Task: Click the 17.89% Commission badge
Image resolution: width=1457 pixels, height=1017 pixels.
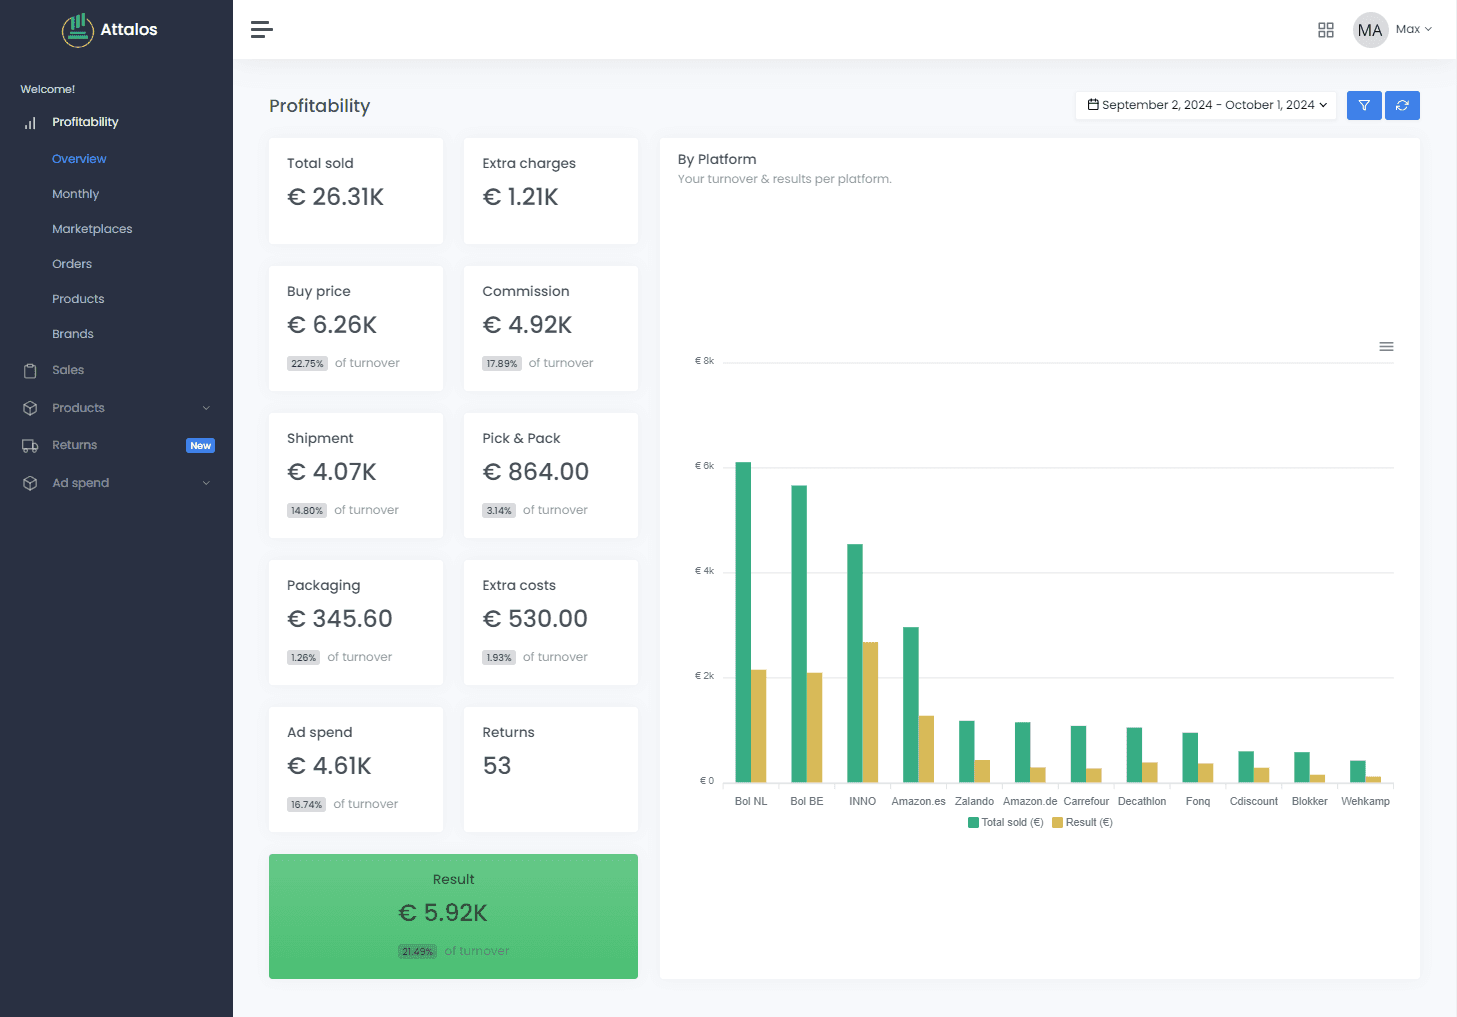Action: click(x=502, y=364)
